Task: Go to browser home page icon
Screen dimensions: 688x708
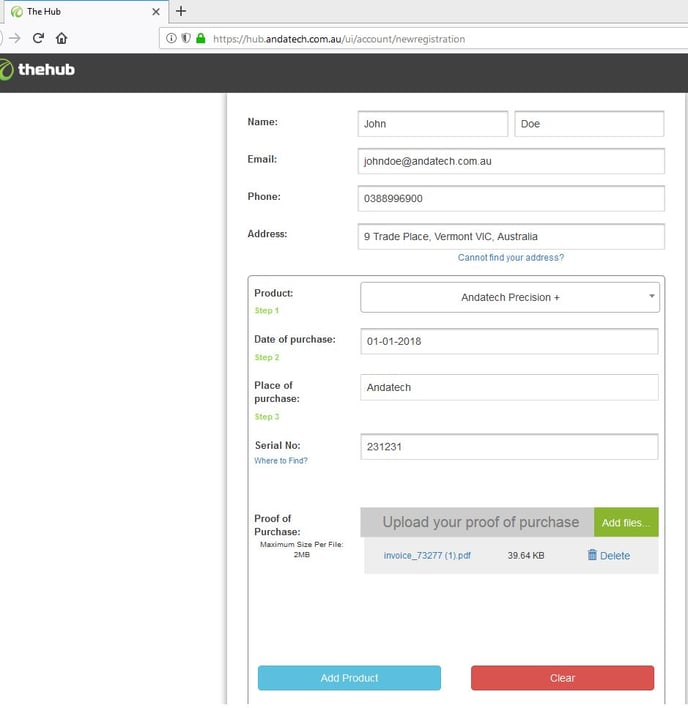Action: 61,38
